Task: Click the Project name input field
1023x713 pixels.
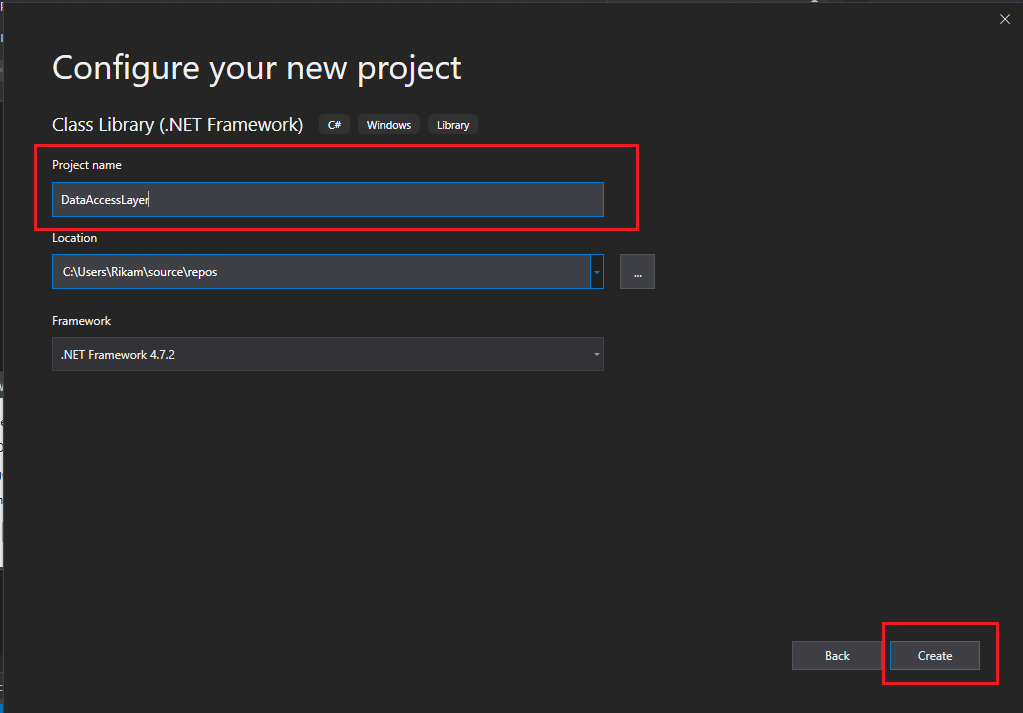Action: [x=327, y=199]
